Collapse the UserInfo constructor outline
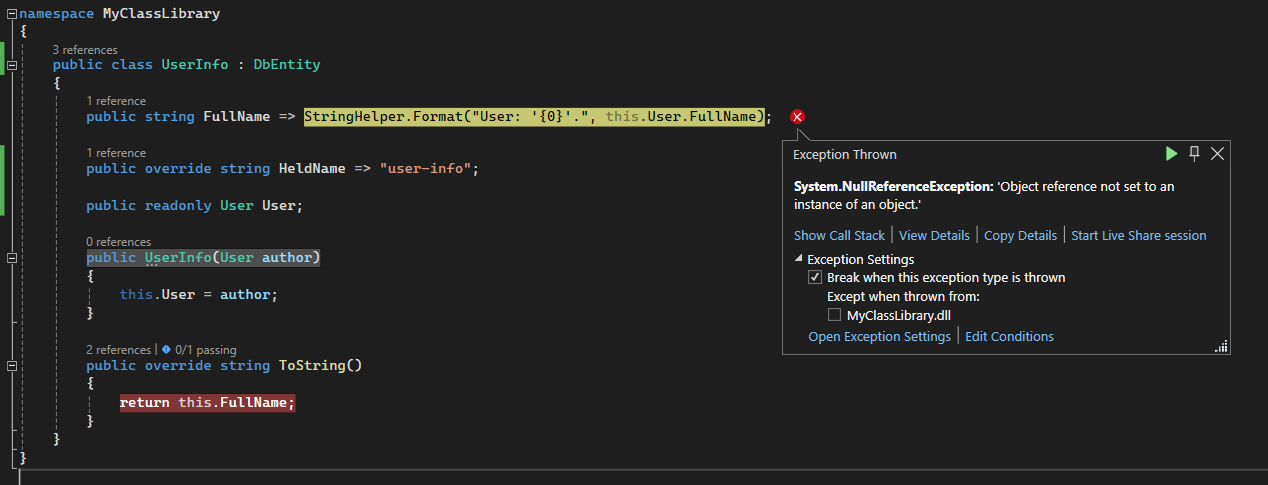The image size is (1268, 485). (x=12, y=258)
